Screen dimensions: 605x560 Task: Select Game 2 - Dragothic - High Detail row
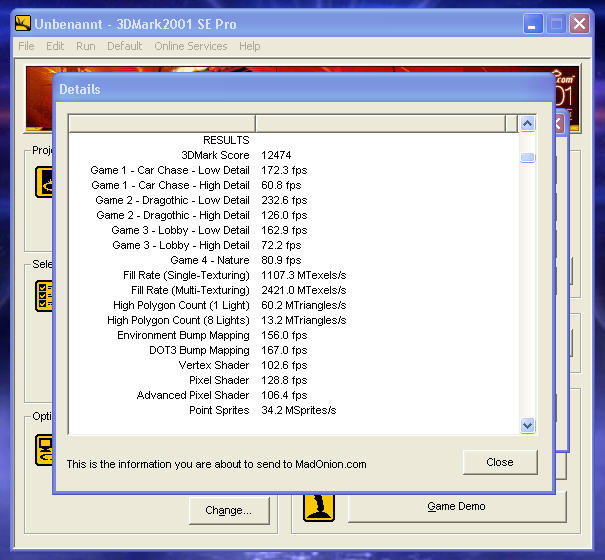pyautogui.click(x=294, y=215)
